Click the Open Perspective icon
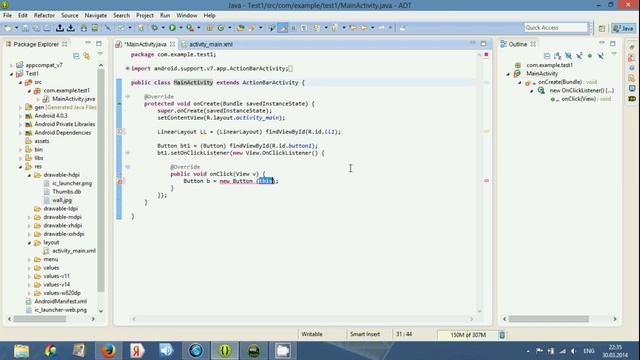The image size is (640, 360). coord(602,28)
